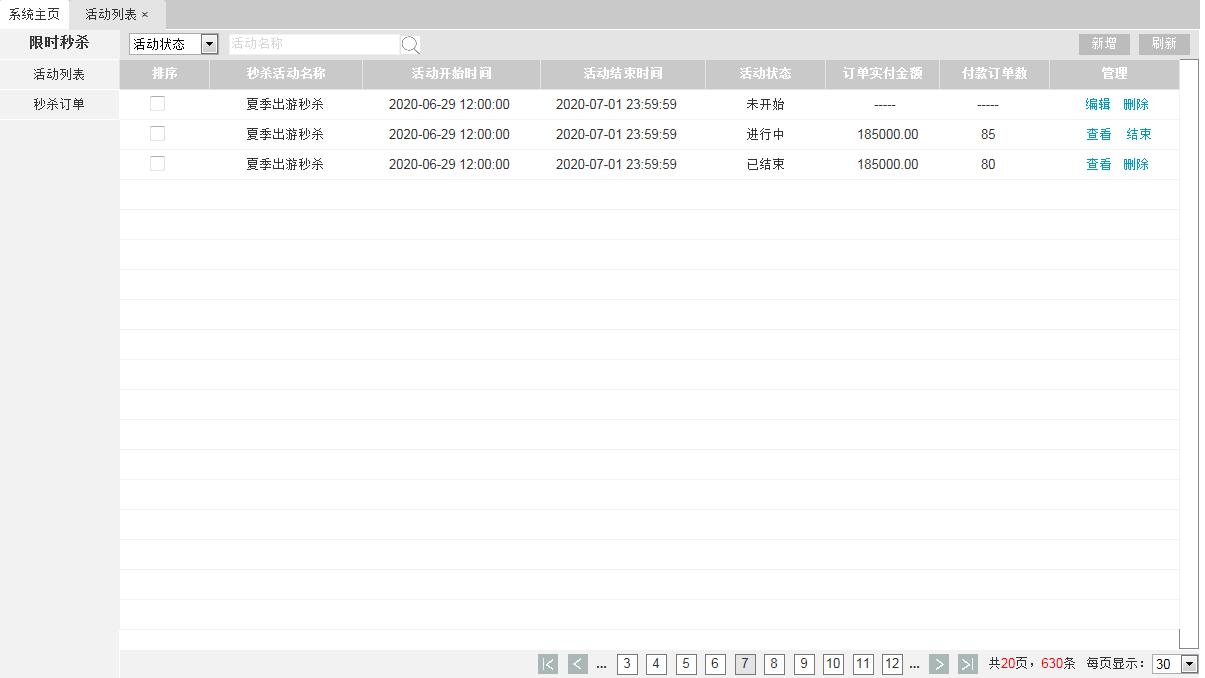The width and height of the screenshot is (1205, 678).
Task: Click 编辑 link for the 未开始 activity
Action: pos(1098,104)
